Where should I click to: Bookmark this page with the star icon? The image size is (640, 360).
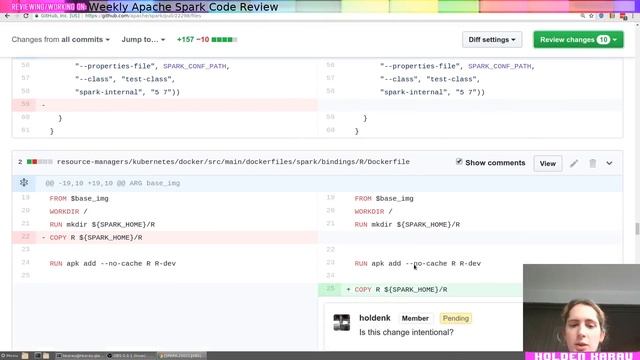point(591,16)
